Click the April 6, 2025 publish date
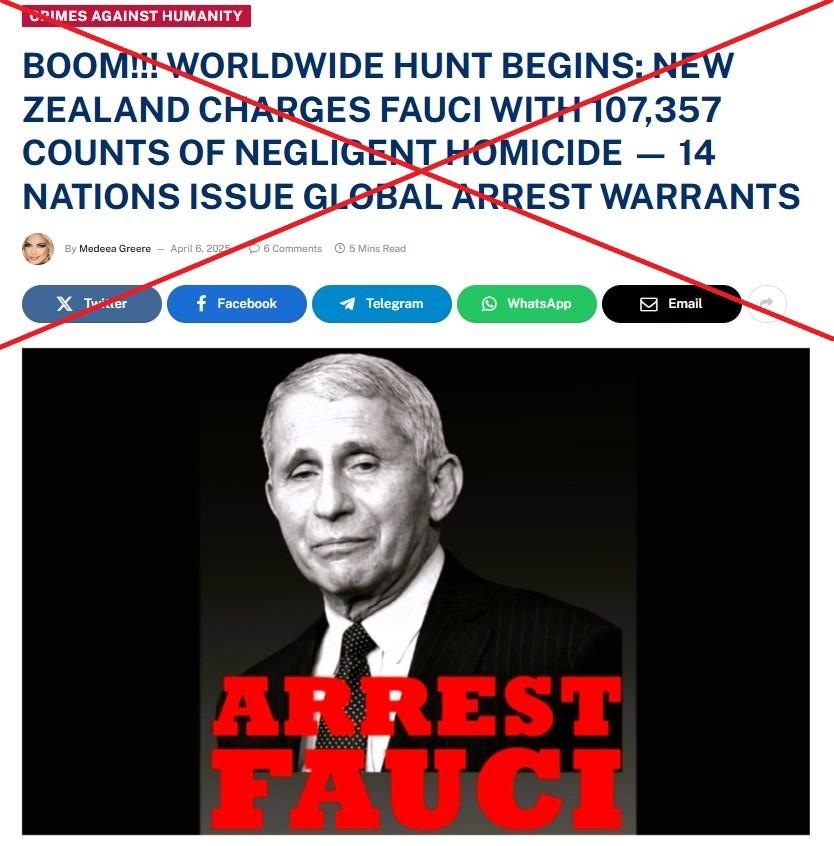Viewport: 834px width, 846px height. click(200, 249)
